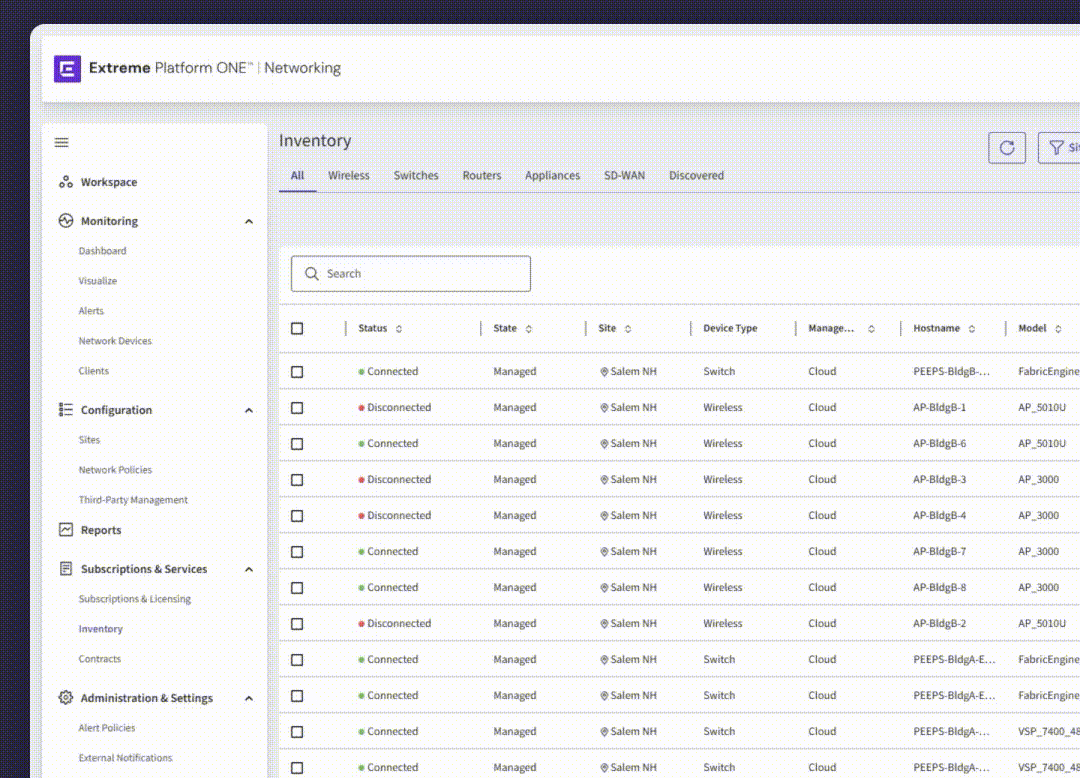Open Network Devices in sidebar
Image resolution: width=1080 pixels, height=778 pixels.
[x=115, y=341]
